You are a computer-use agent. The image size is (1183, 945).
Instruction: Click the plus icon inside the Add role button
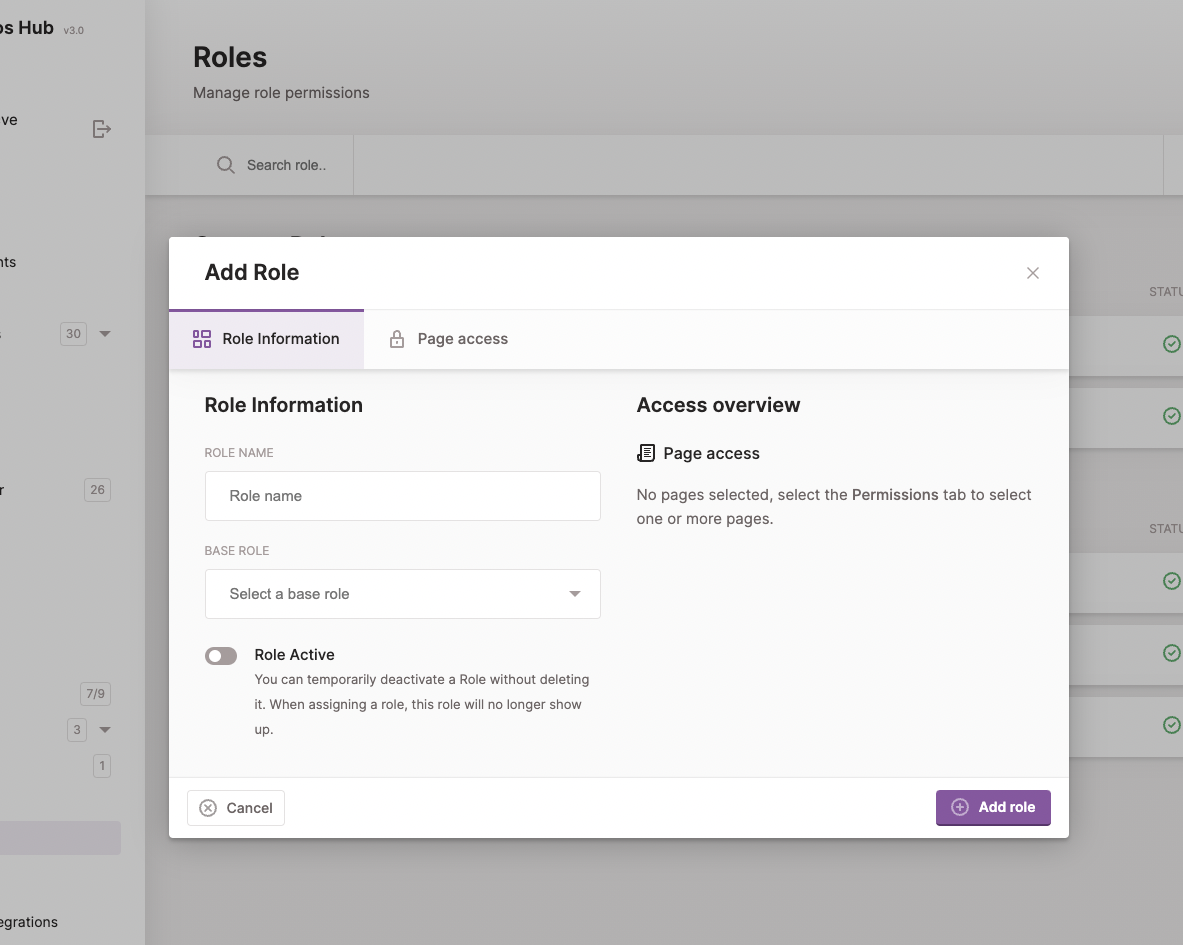coord(959,807)
